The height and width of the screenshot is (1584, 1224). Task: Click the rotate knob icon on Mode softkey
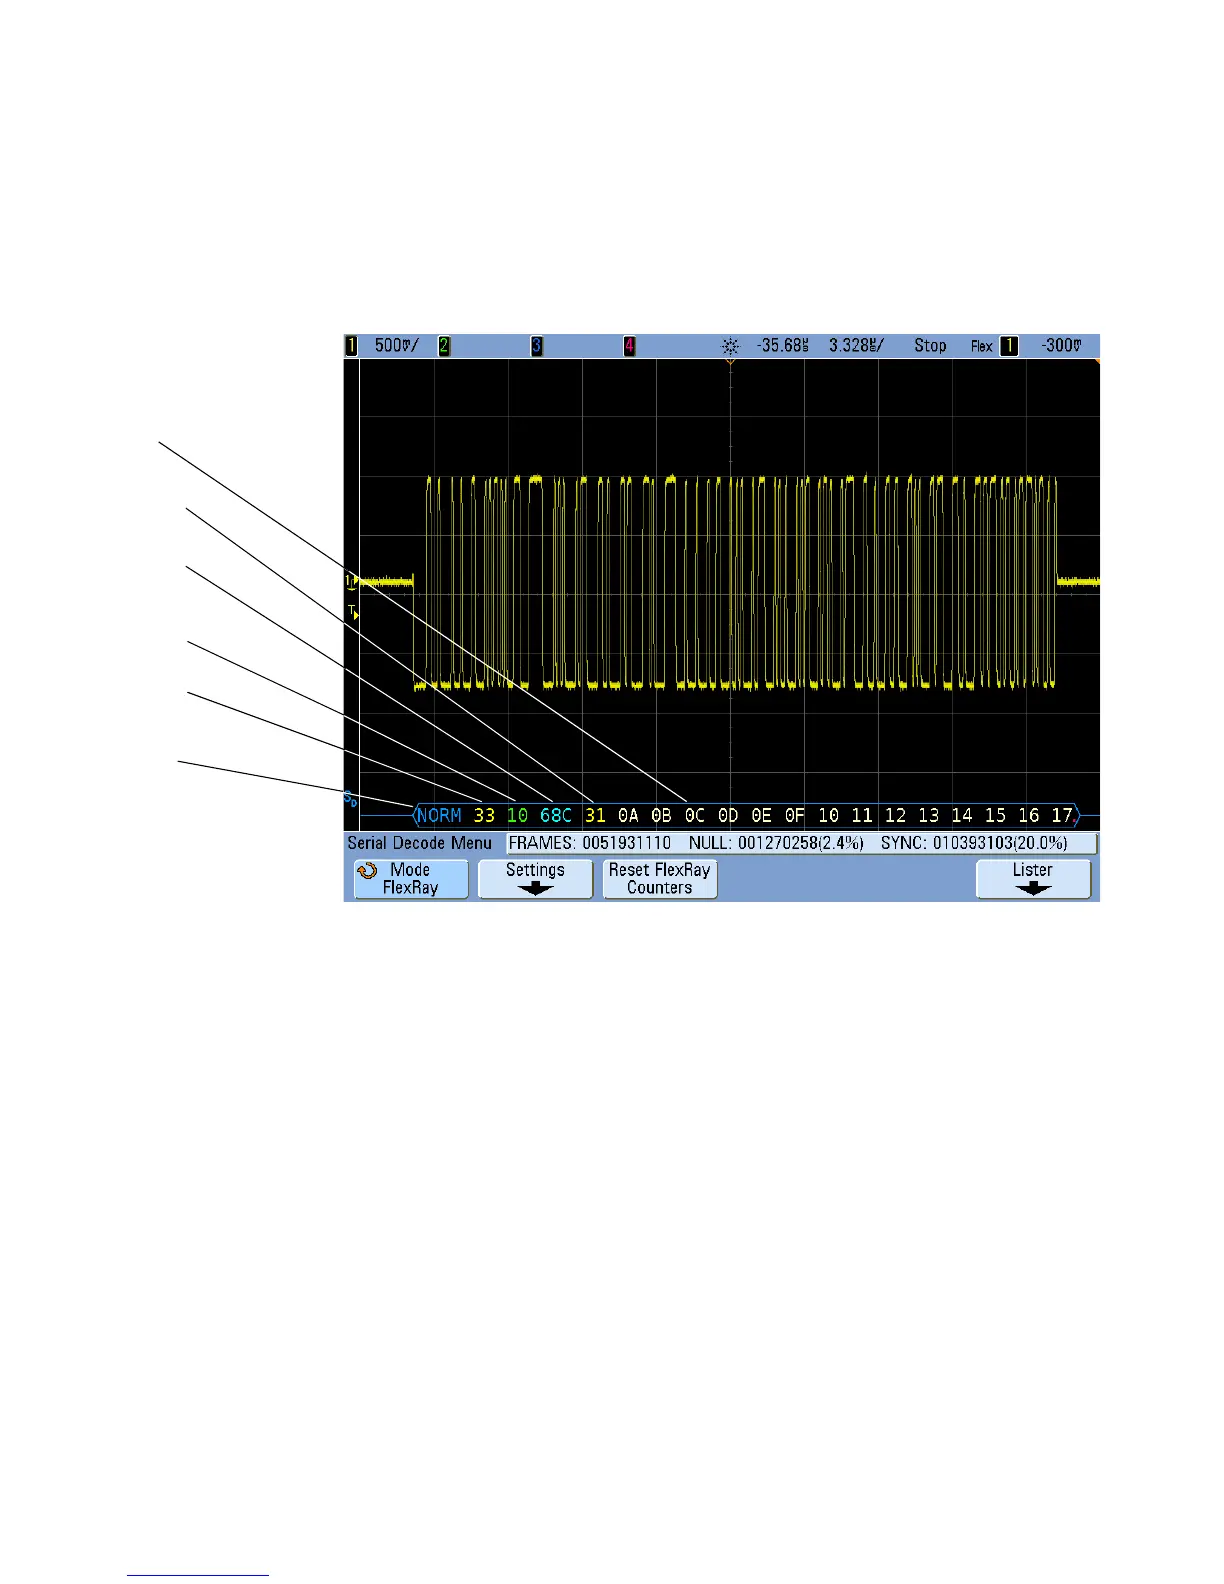point(367,871)
